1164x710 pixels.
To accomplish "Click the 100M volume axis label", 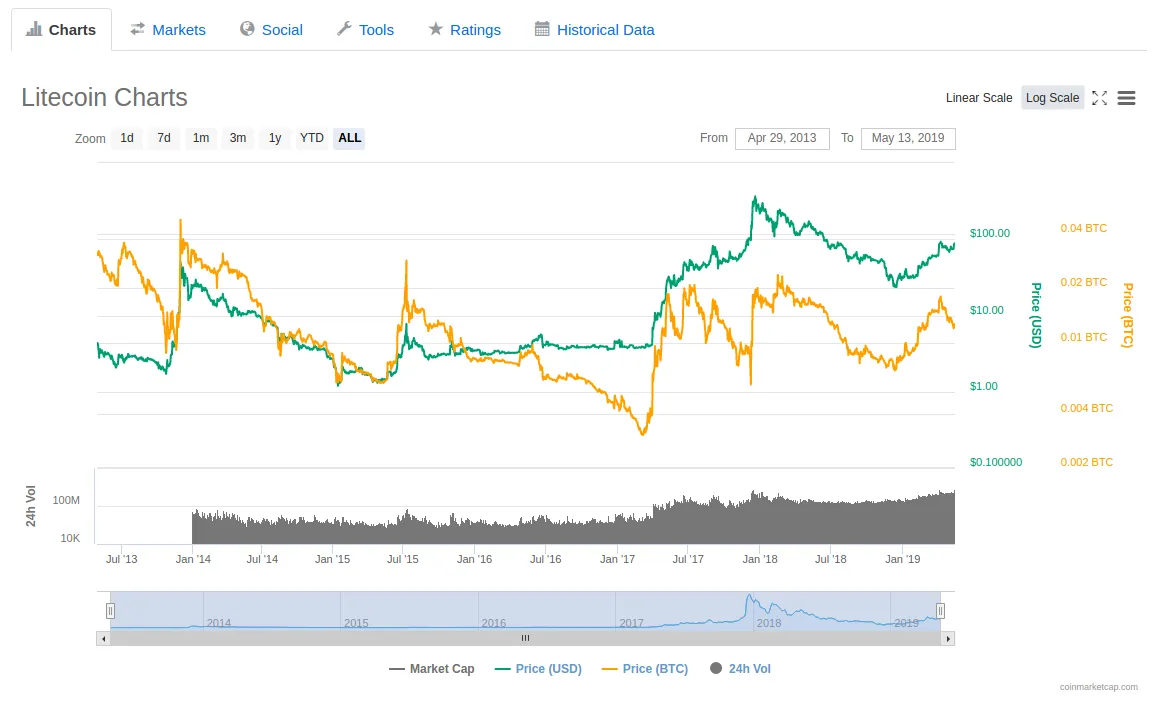I will 66,501.
